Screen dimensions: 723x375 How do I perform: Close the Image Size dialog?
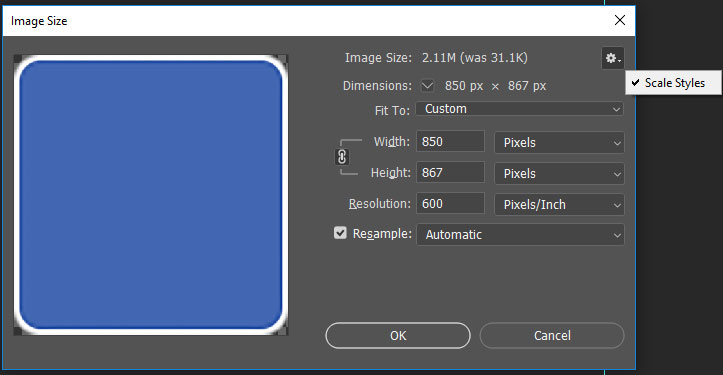620,20
